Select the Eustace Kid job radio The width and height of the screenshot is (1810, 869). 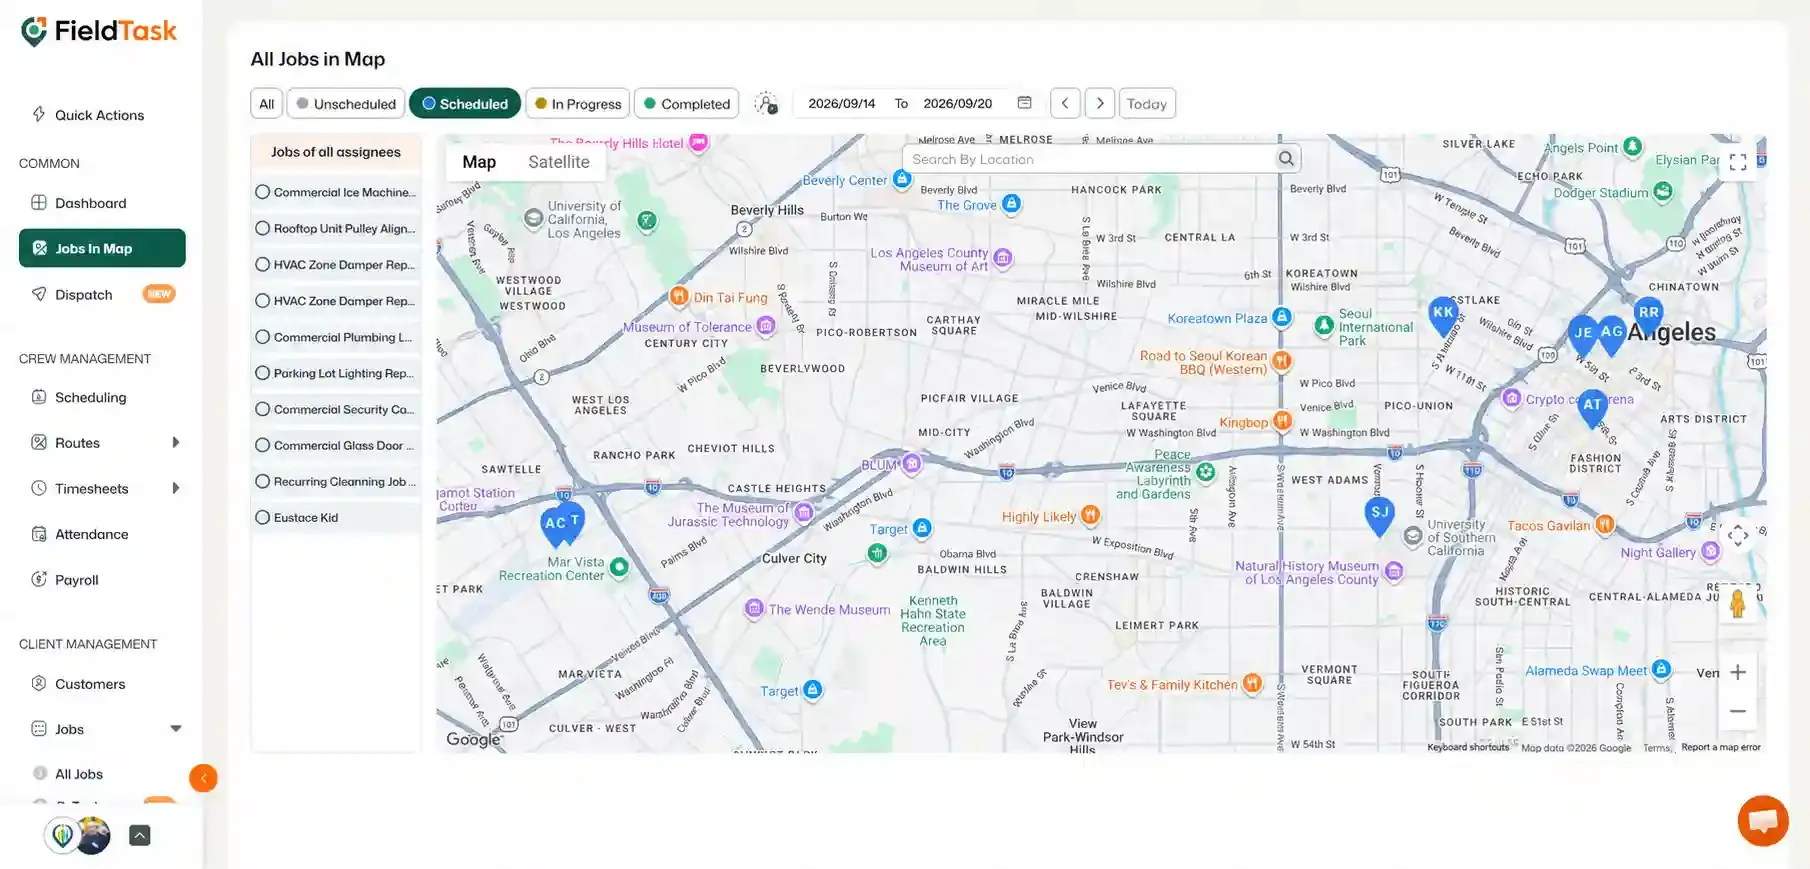[263, 517]
